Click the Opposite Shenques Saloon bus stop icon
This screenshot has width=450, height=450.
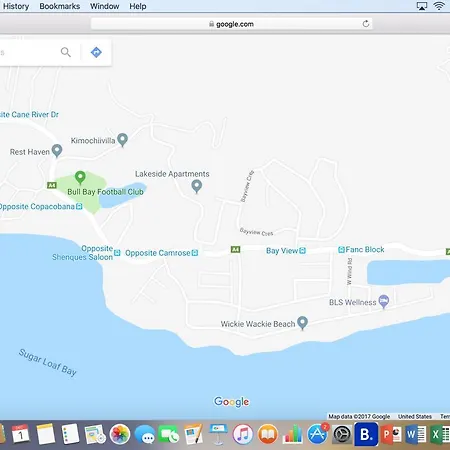(x=117, y=253)
